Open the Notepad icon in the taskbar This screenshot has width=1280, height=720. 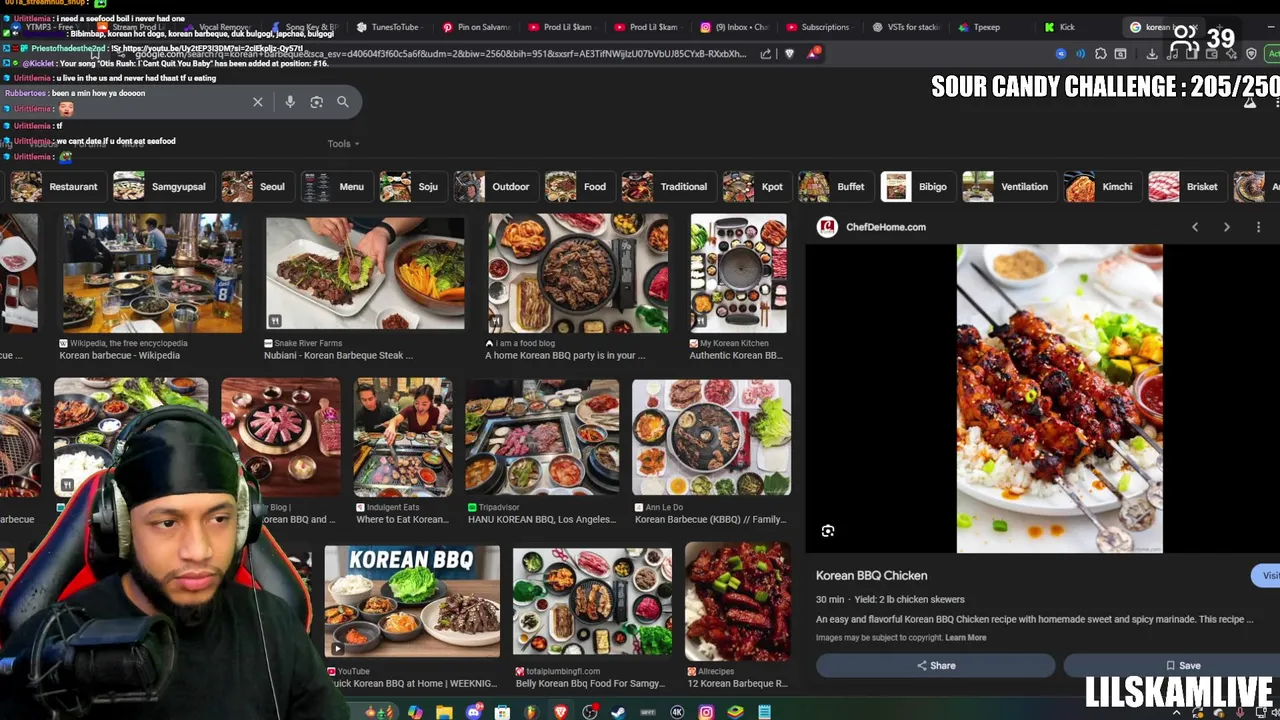(764, 712)
